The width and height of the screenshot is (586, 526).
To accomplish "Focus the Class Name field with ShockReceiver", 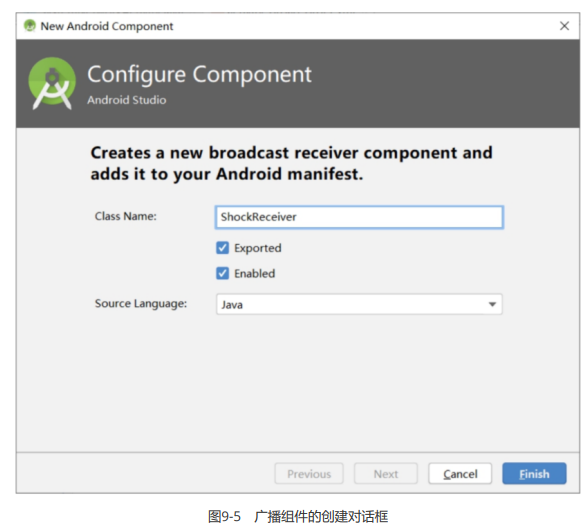I will coord(359,217).
